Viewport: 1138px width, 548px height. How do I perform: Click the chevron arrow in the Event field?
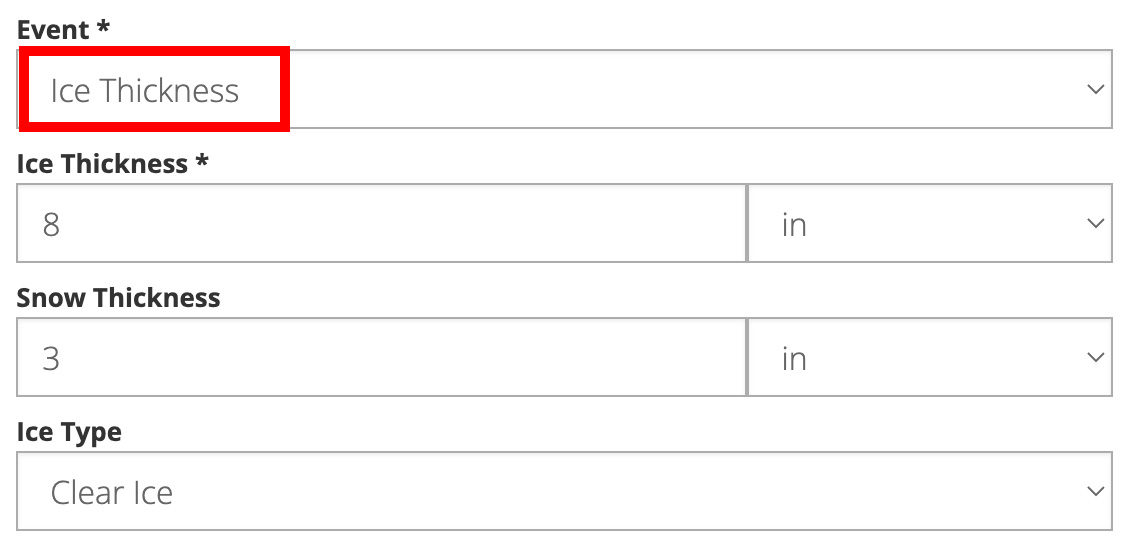pyautogui.click(x=1094, y=90)
